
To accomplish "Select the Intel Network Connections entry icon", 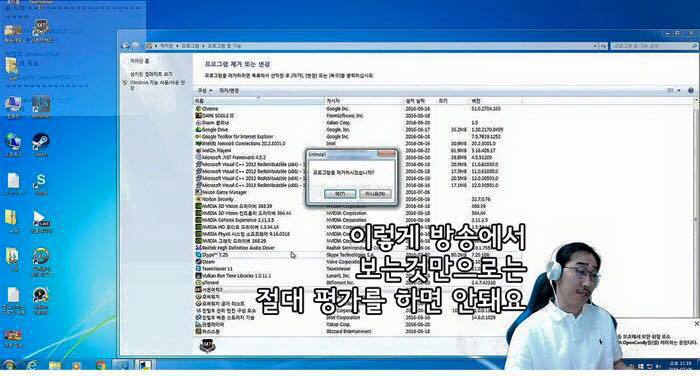I will pyautogui.click(x=199, y=143).
